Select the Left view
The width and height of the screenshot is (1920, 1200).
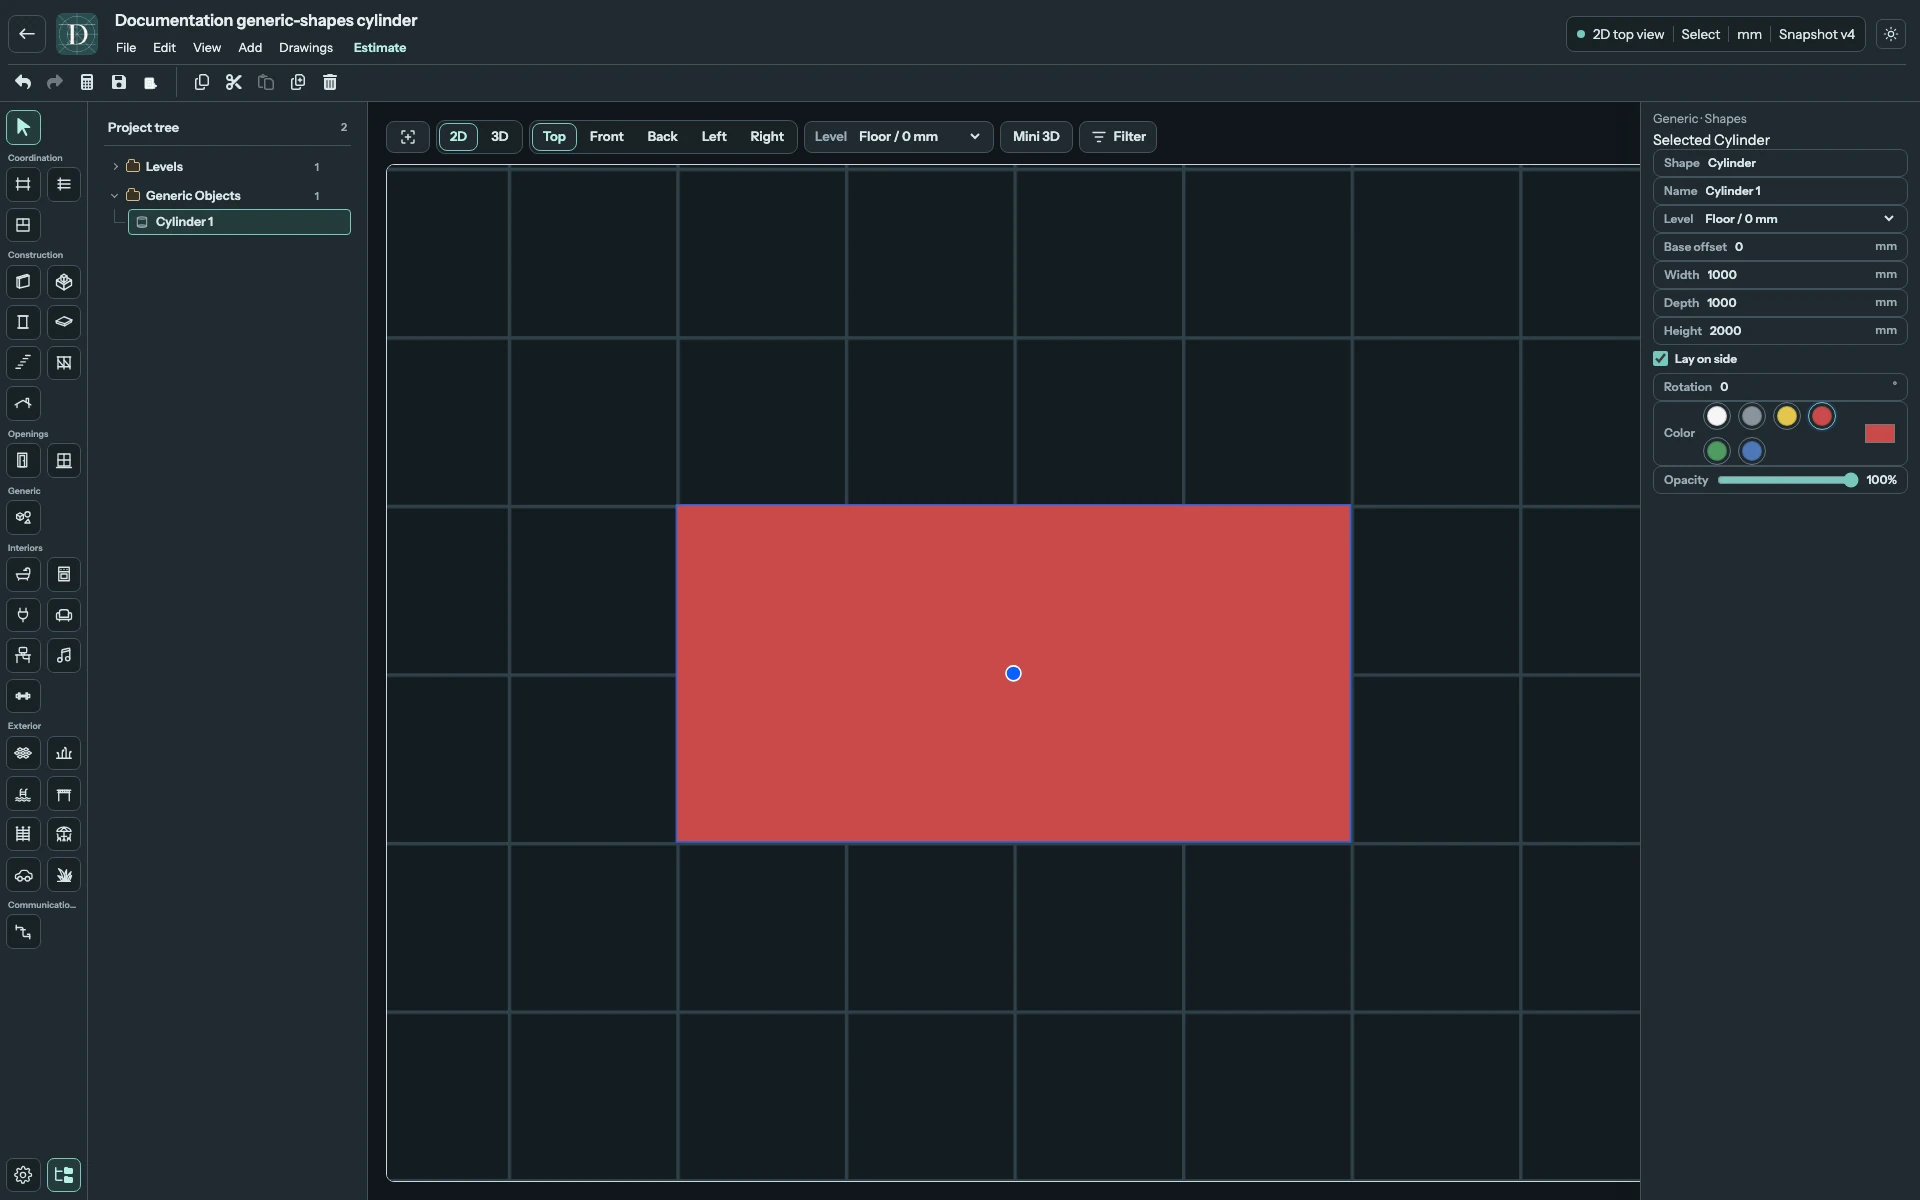(x=714, y=137)
